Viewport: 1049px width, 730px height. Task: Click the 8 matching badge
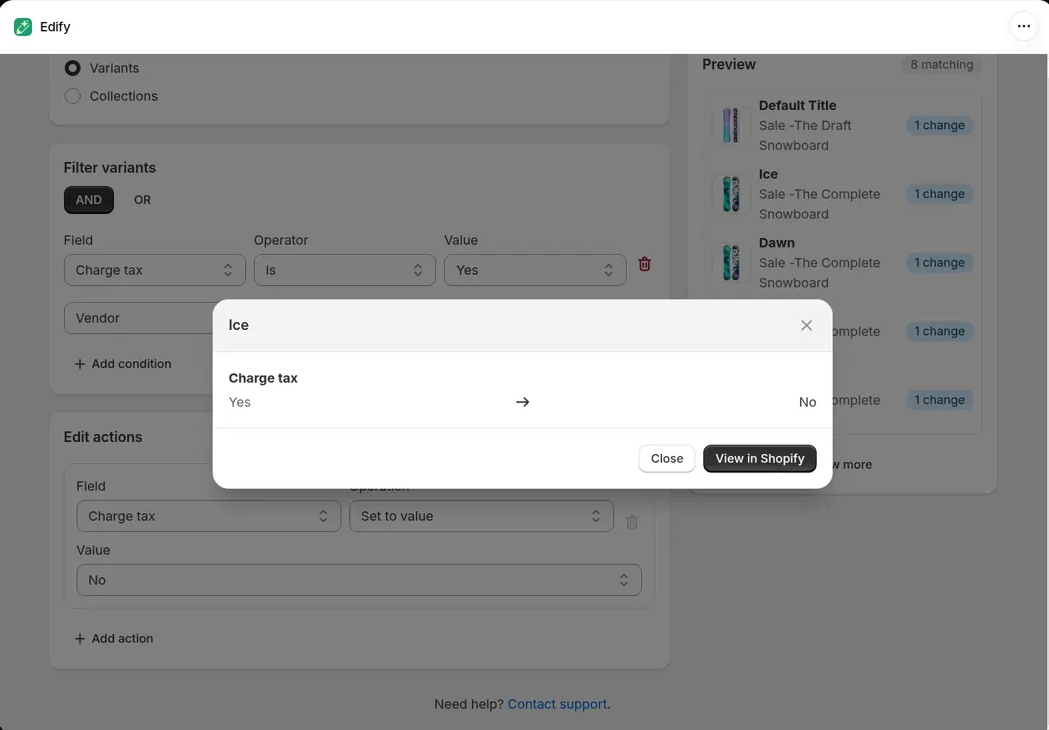click(941, 65)
